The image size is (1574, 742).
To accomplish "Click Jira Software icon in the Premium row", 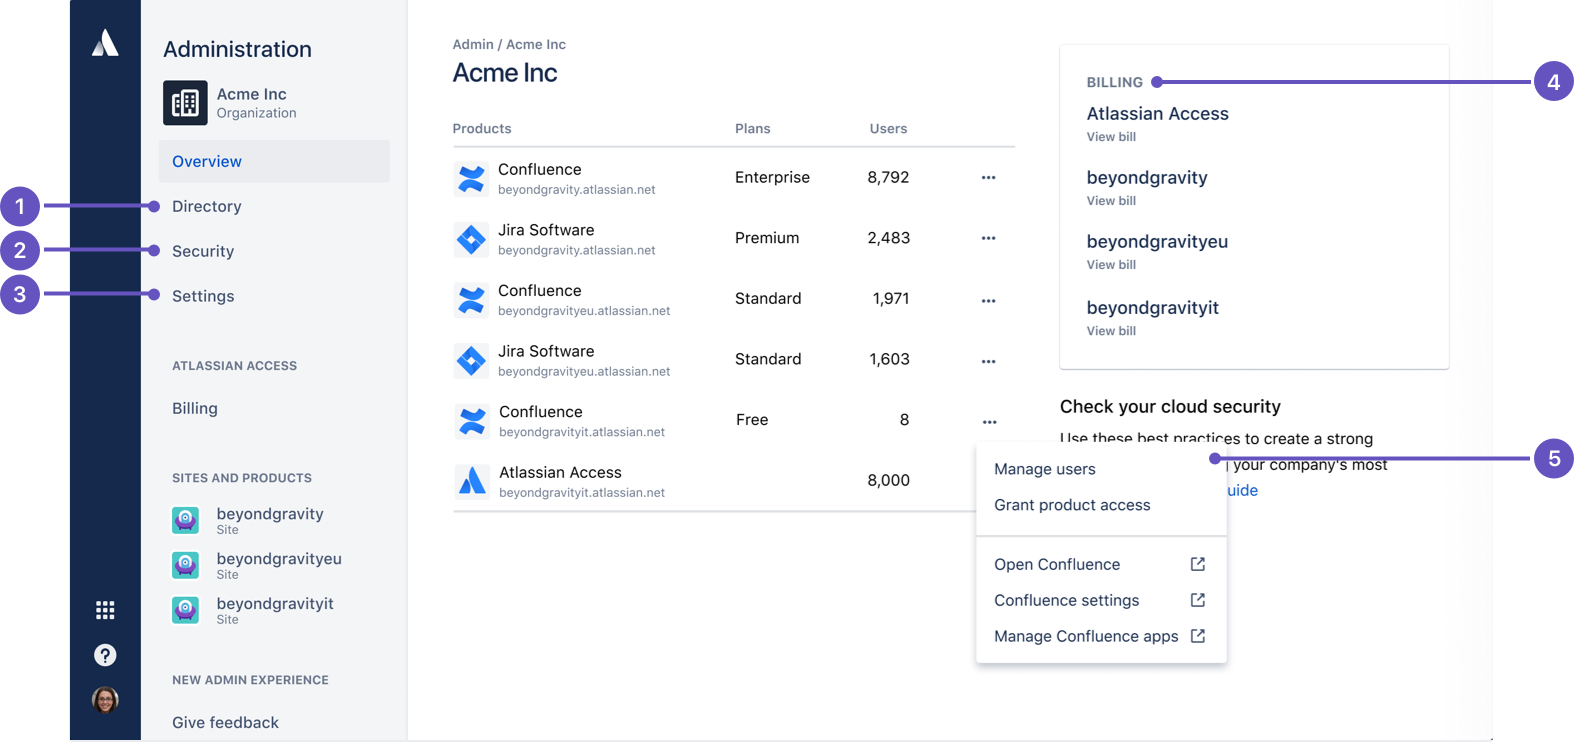I will click(x=471, y=239).
